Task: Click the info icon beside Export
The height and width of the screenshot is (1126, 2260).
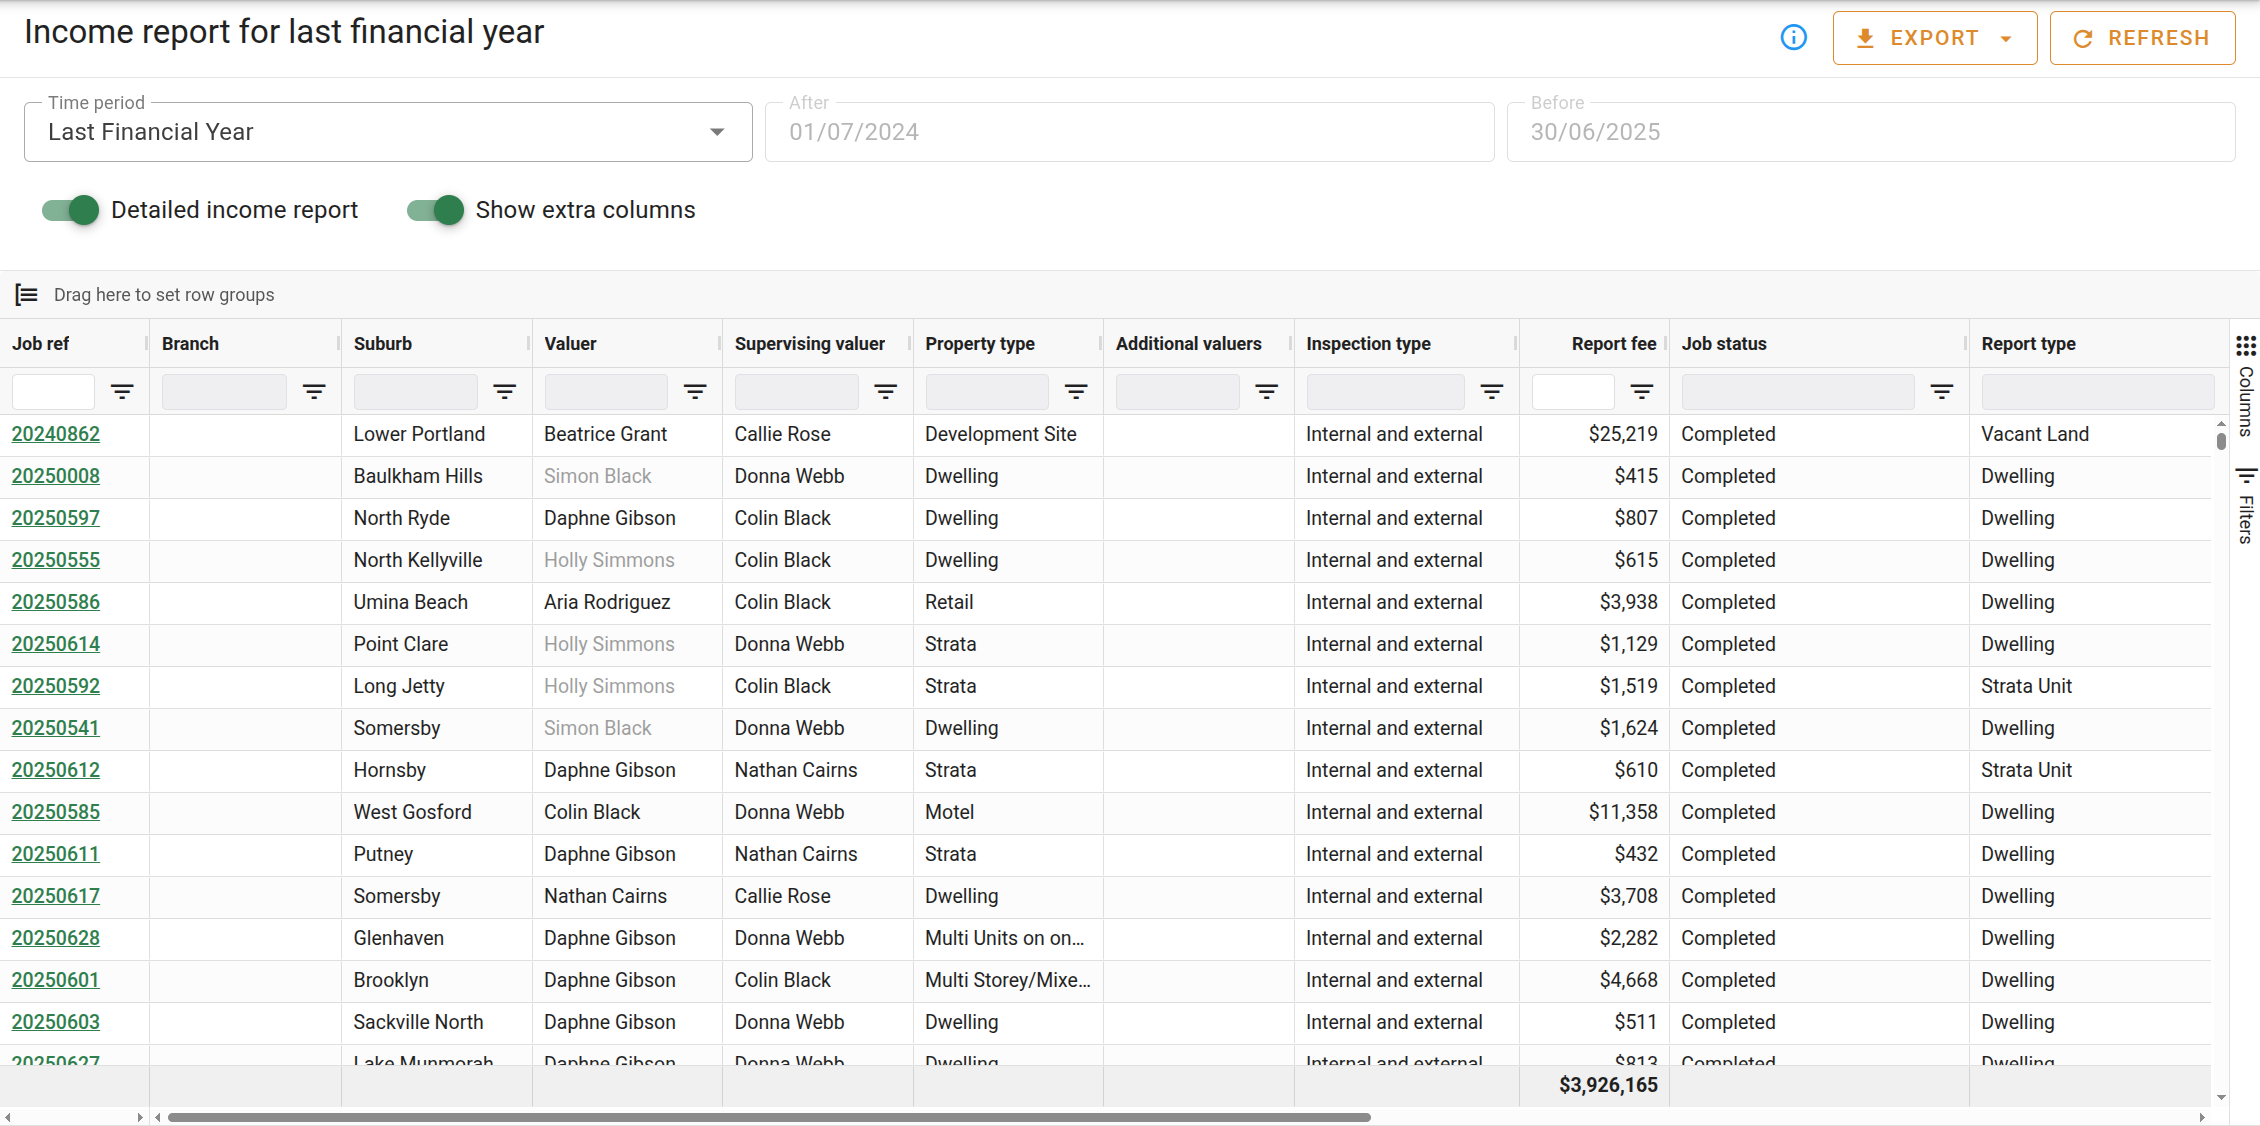Action: click(1793, 38)
